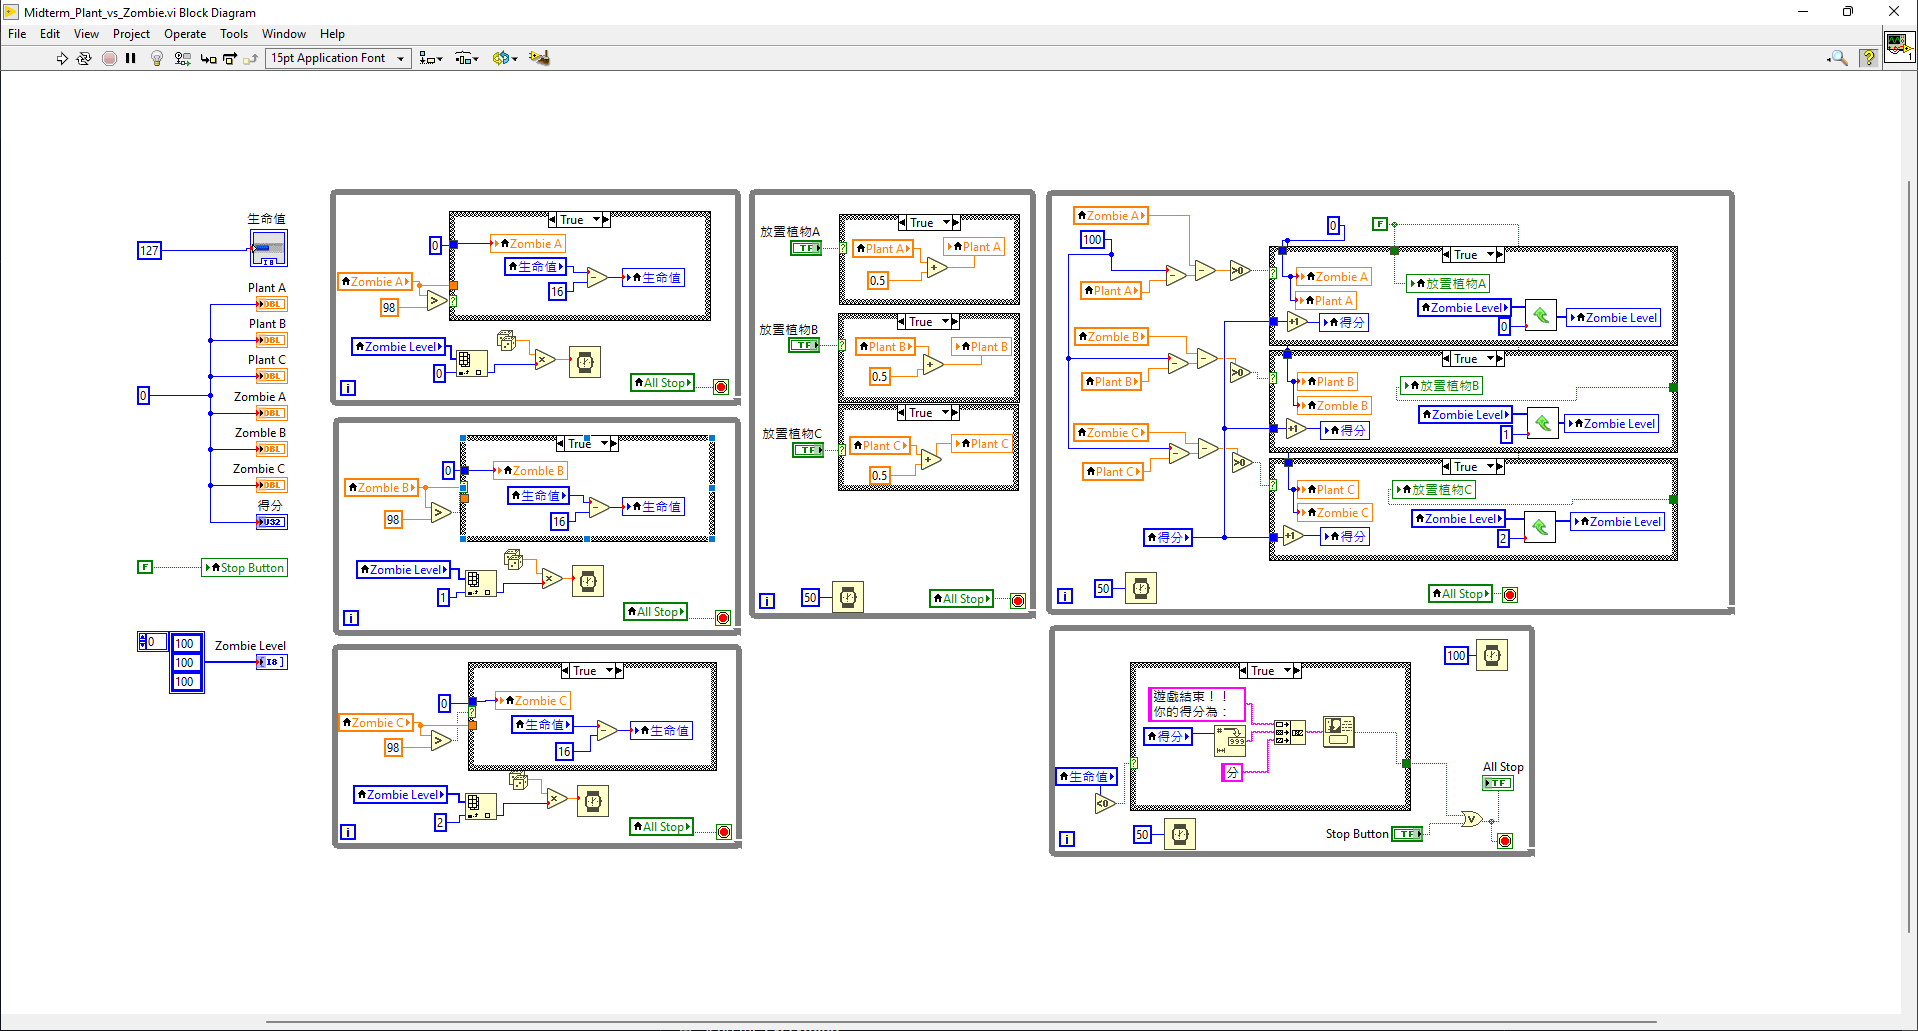Click the false constant in scoring loop
The image size is (1918, 1031).
[1380, 224]
